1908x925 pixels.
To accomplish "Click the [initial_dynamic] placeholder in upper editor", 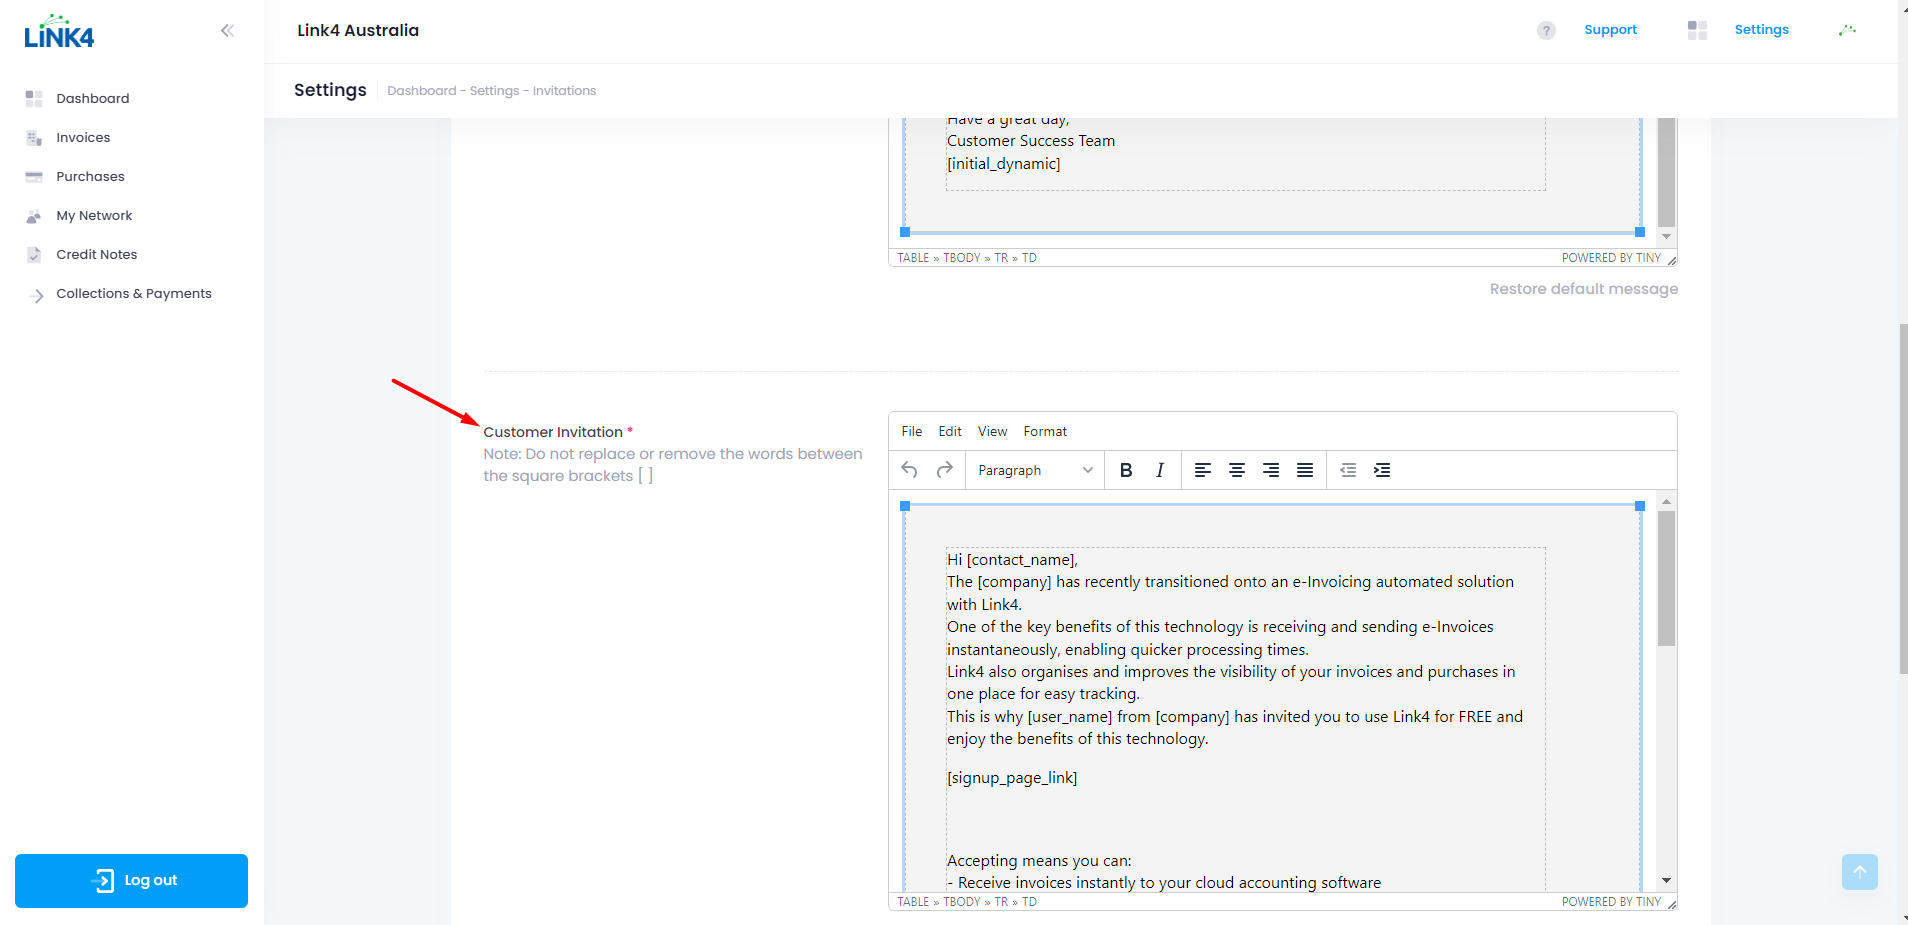I will [x=1004, y=164].
